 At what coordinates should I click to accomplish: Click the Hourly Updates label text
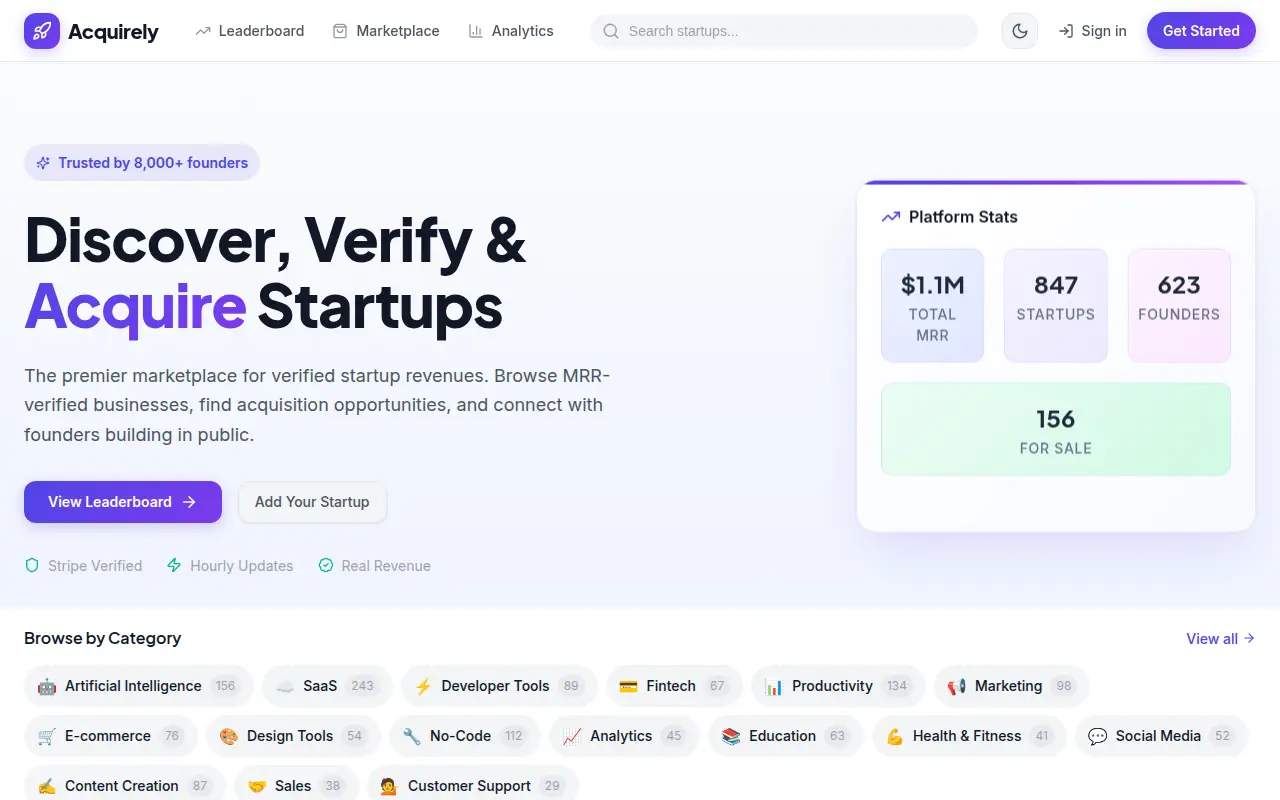(242, 566)
